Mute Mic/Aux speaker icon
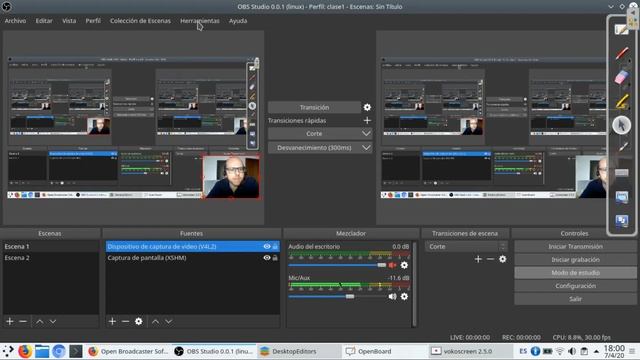The width and height of the screenshot is (640, 360). point(392,296)
